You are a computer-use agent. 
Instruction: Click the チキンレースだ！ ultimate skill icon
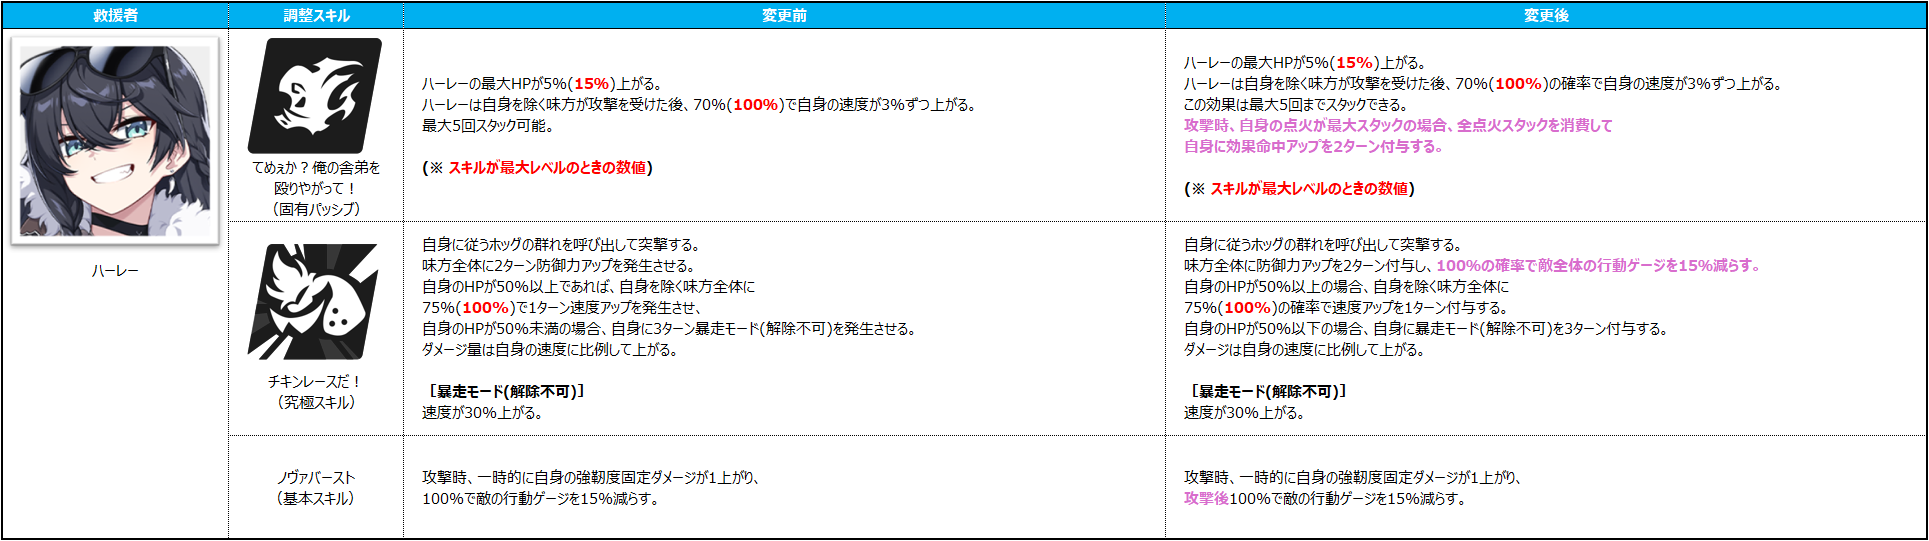pos(313,302)
